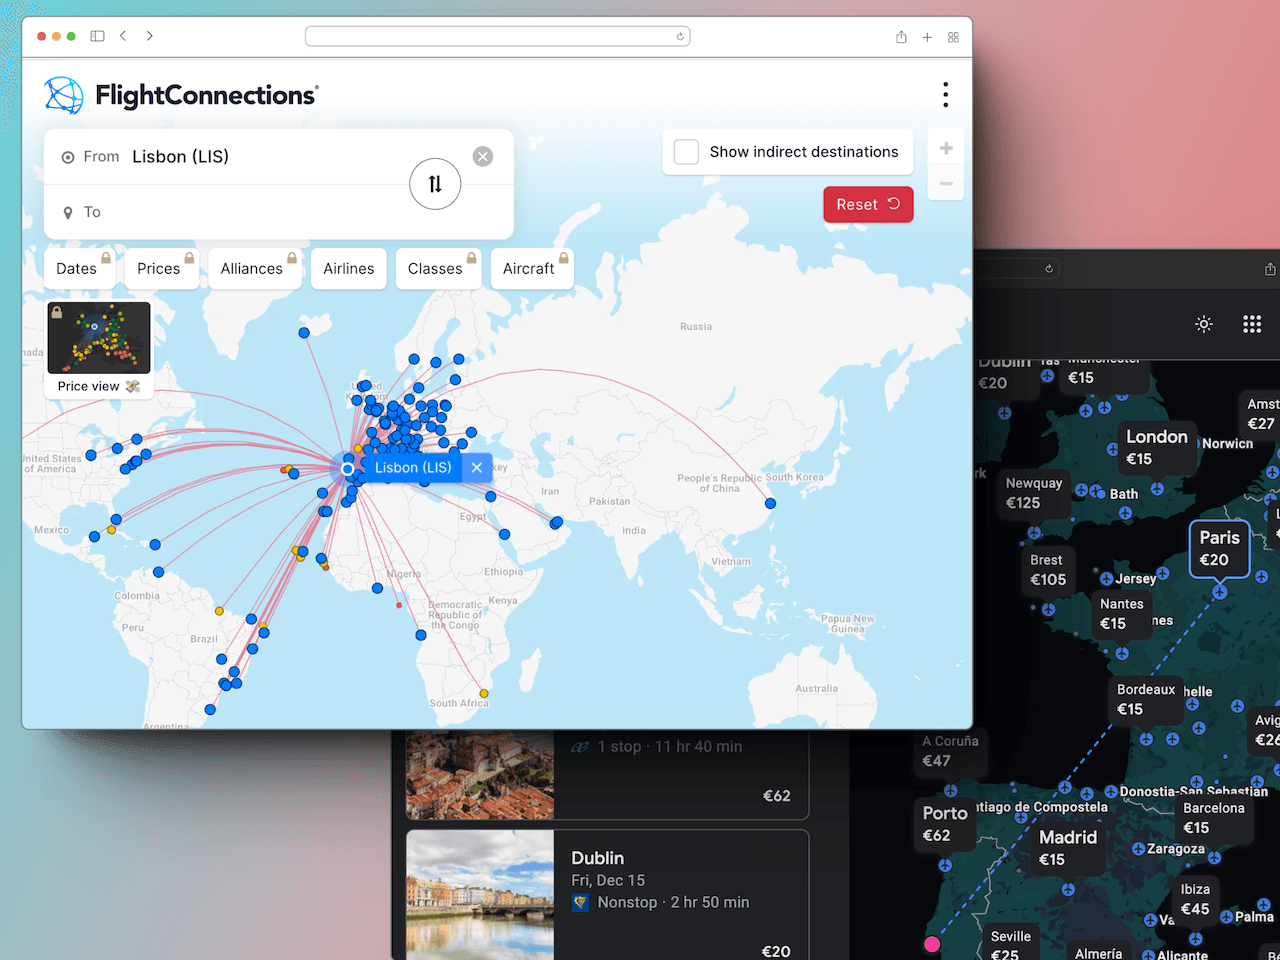Click the Jersey airport marker
Viewport: 1280px width, 960px height.
[1106, 579]
